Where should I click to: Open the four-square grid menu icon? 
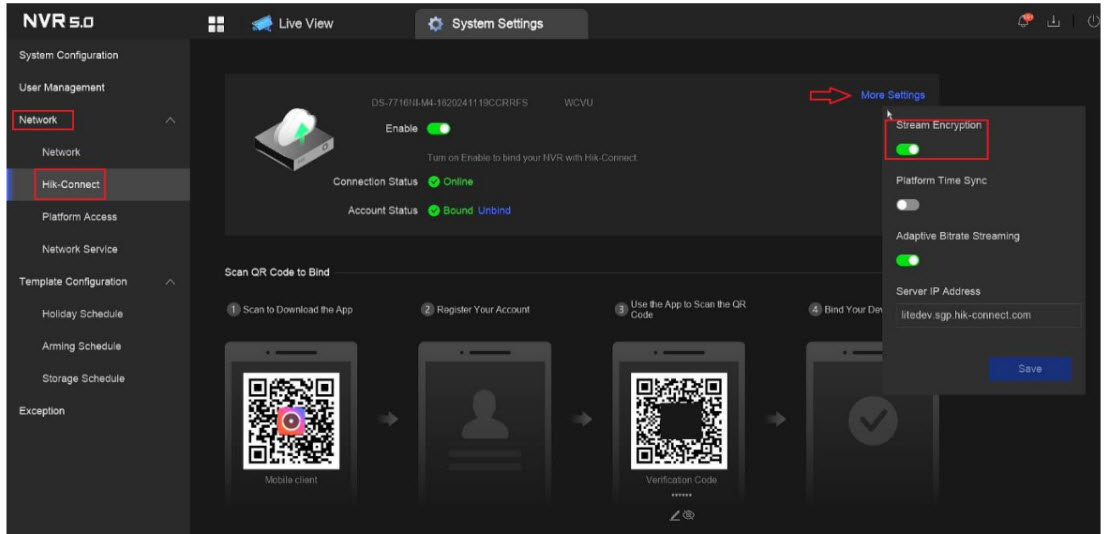(x=215, y=23)
